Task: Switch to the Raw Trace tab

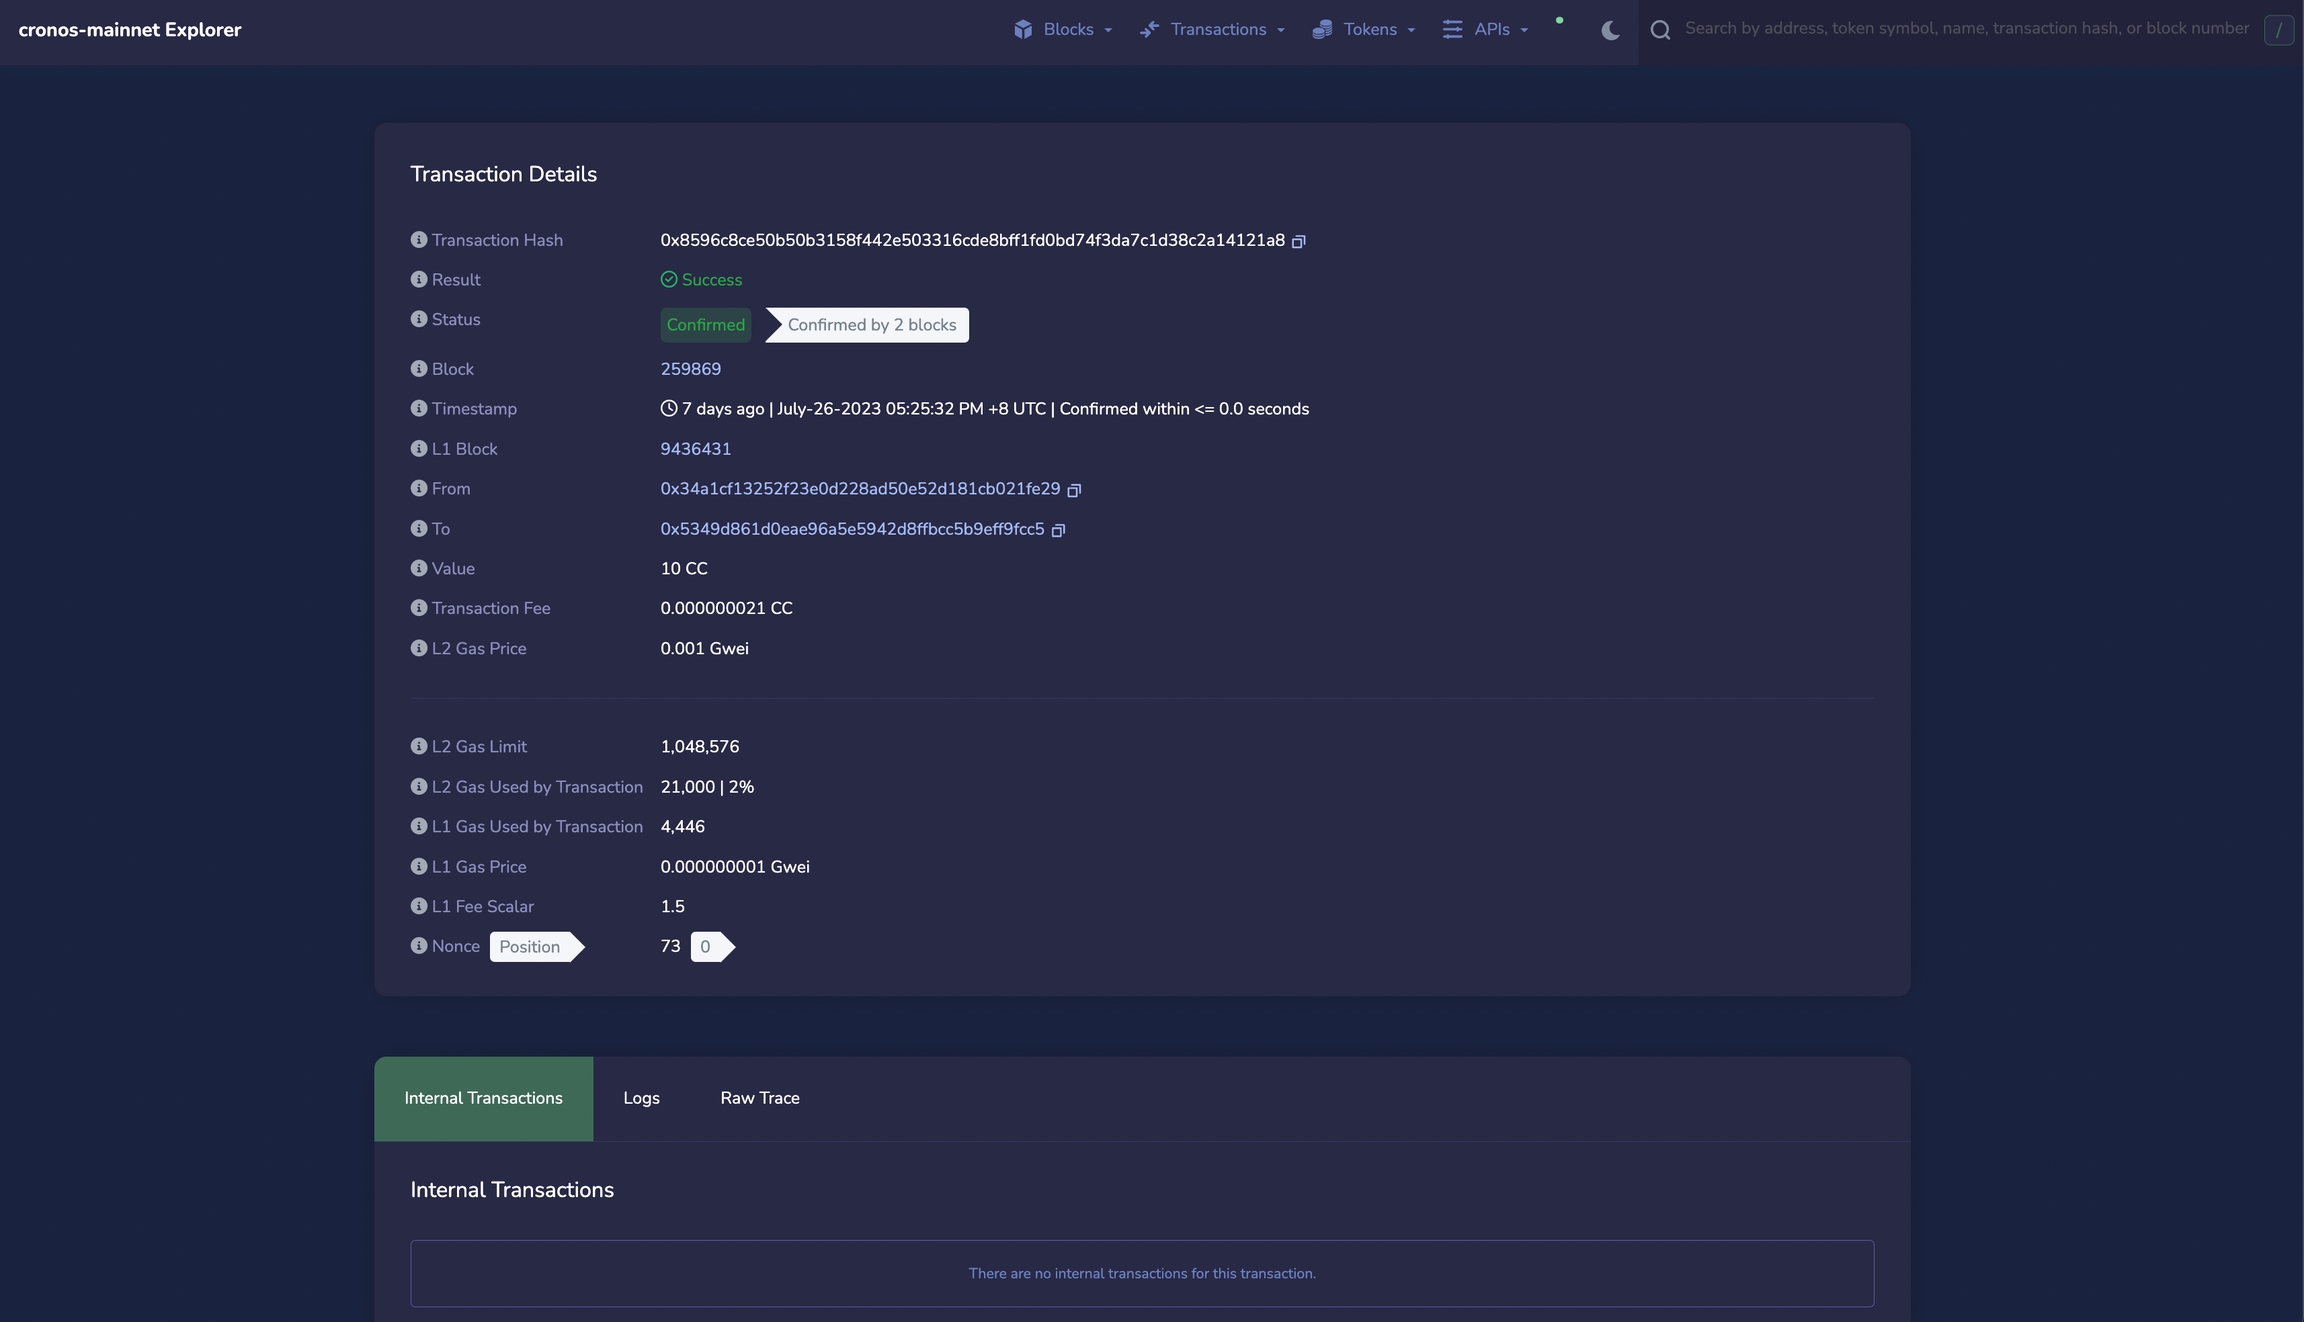Action: pos(759,1097)
